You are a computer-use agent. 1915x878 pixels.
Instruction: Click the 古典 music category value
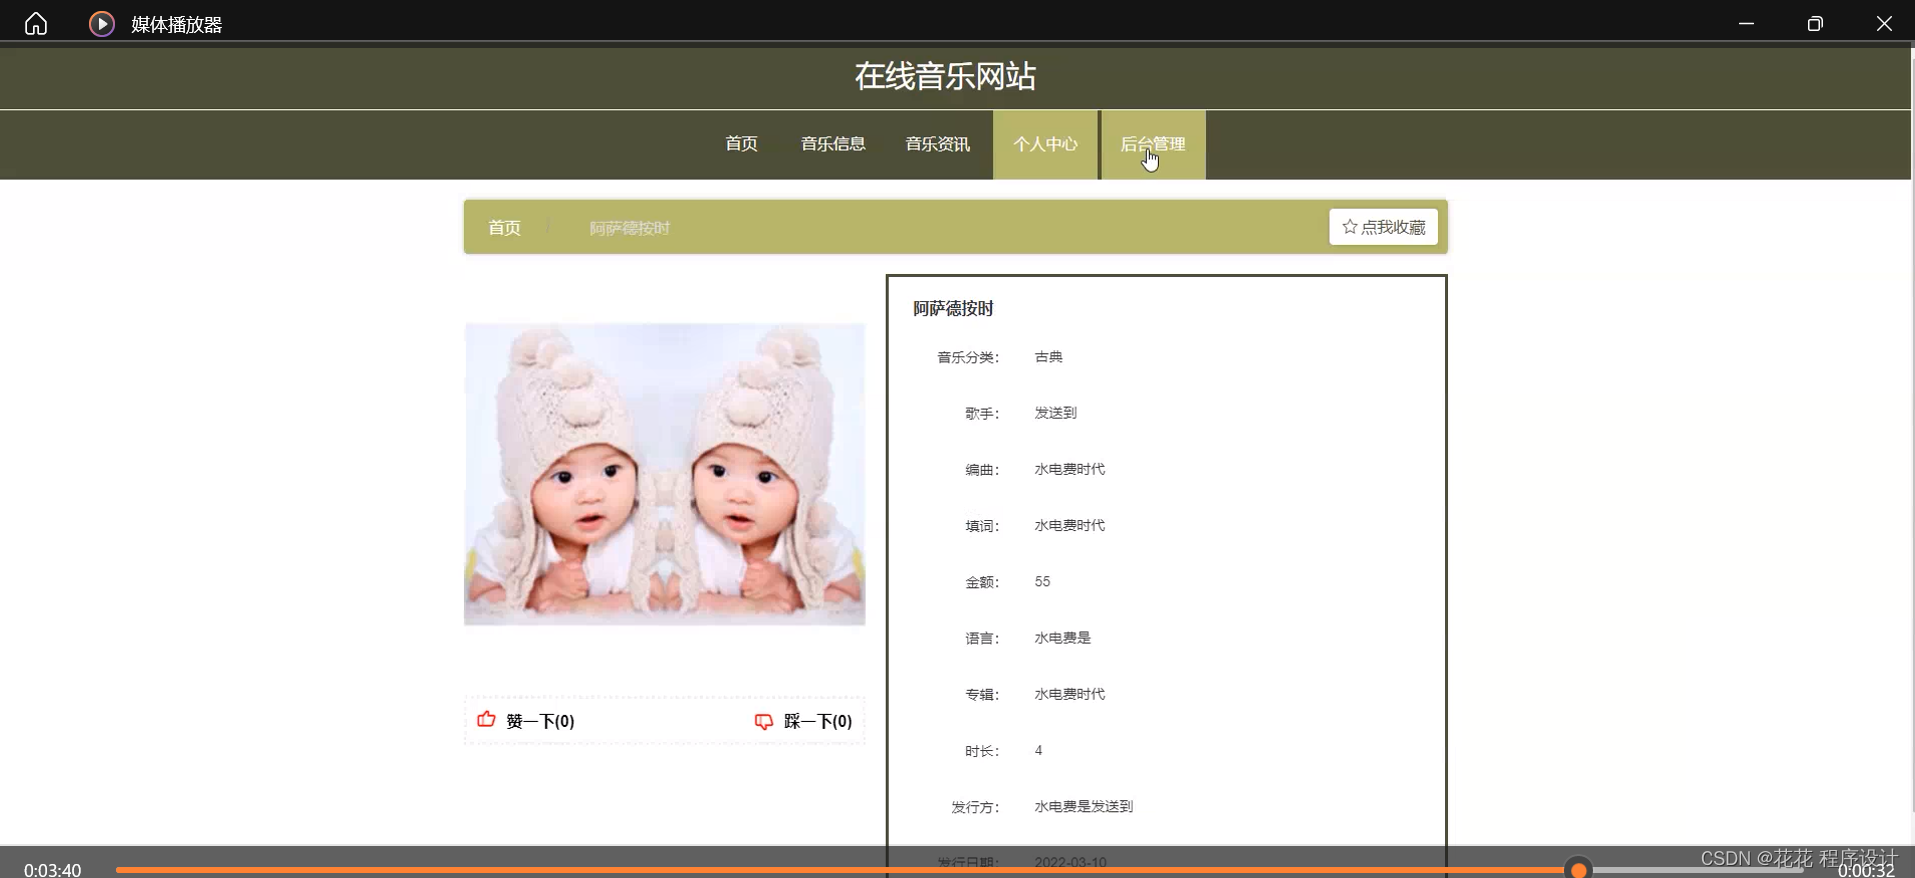[x=1048, y=357]
